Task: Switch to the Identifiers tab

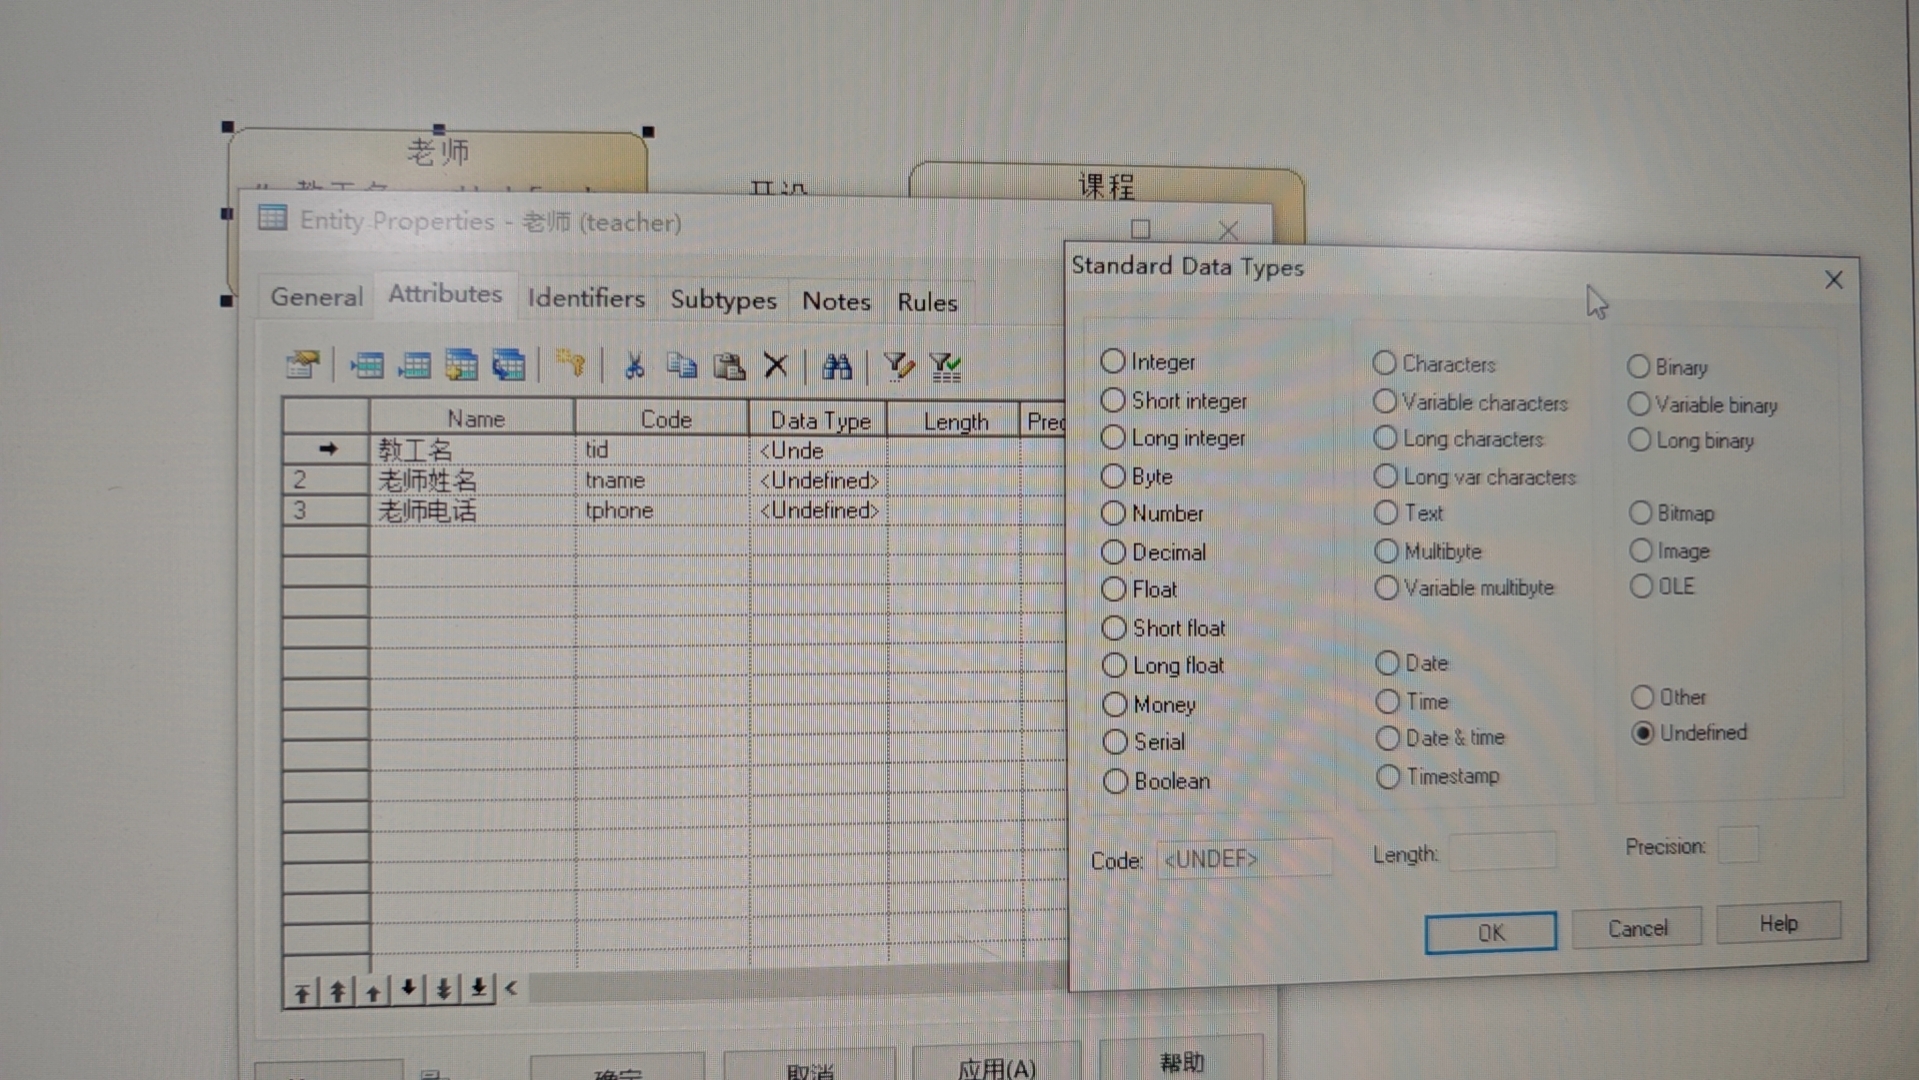Action: [x=586, y=298]
